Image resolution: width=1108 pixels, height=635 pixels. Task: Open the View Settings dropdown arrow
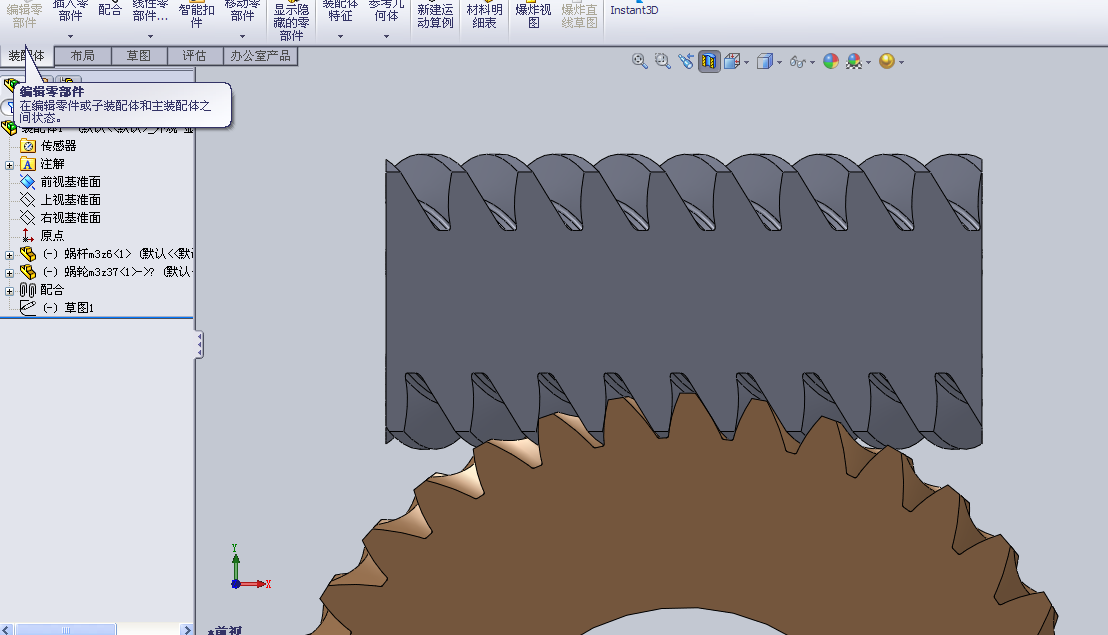(x=901, y=62)
